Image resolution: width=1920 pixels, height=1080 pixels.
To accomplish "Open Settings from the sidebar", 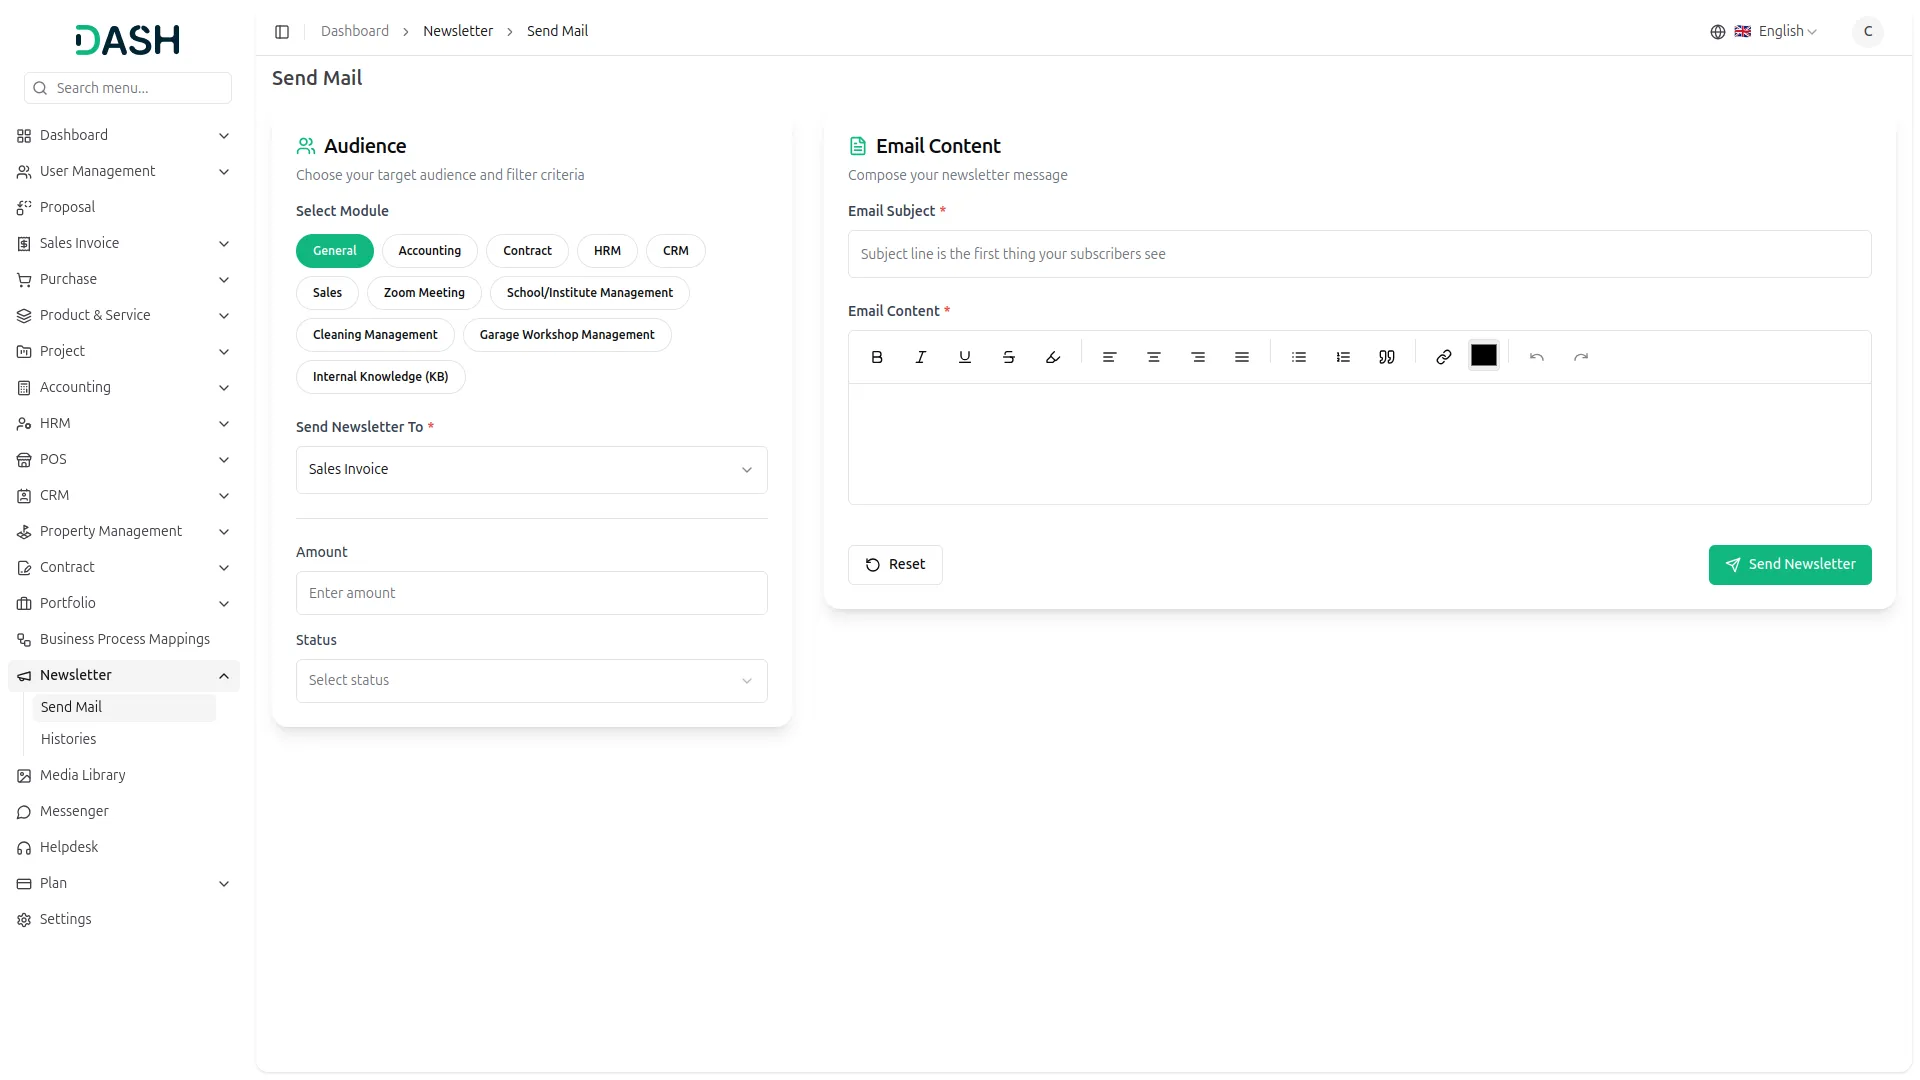I will click(124, 920).
